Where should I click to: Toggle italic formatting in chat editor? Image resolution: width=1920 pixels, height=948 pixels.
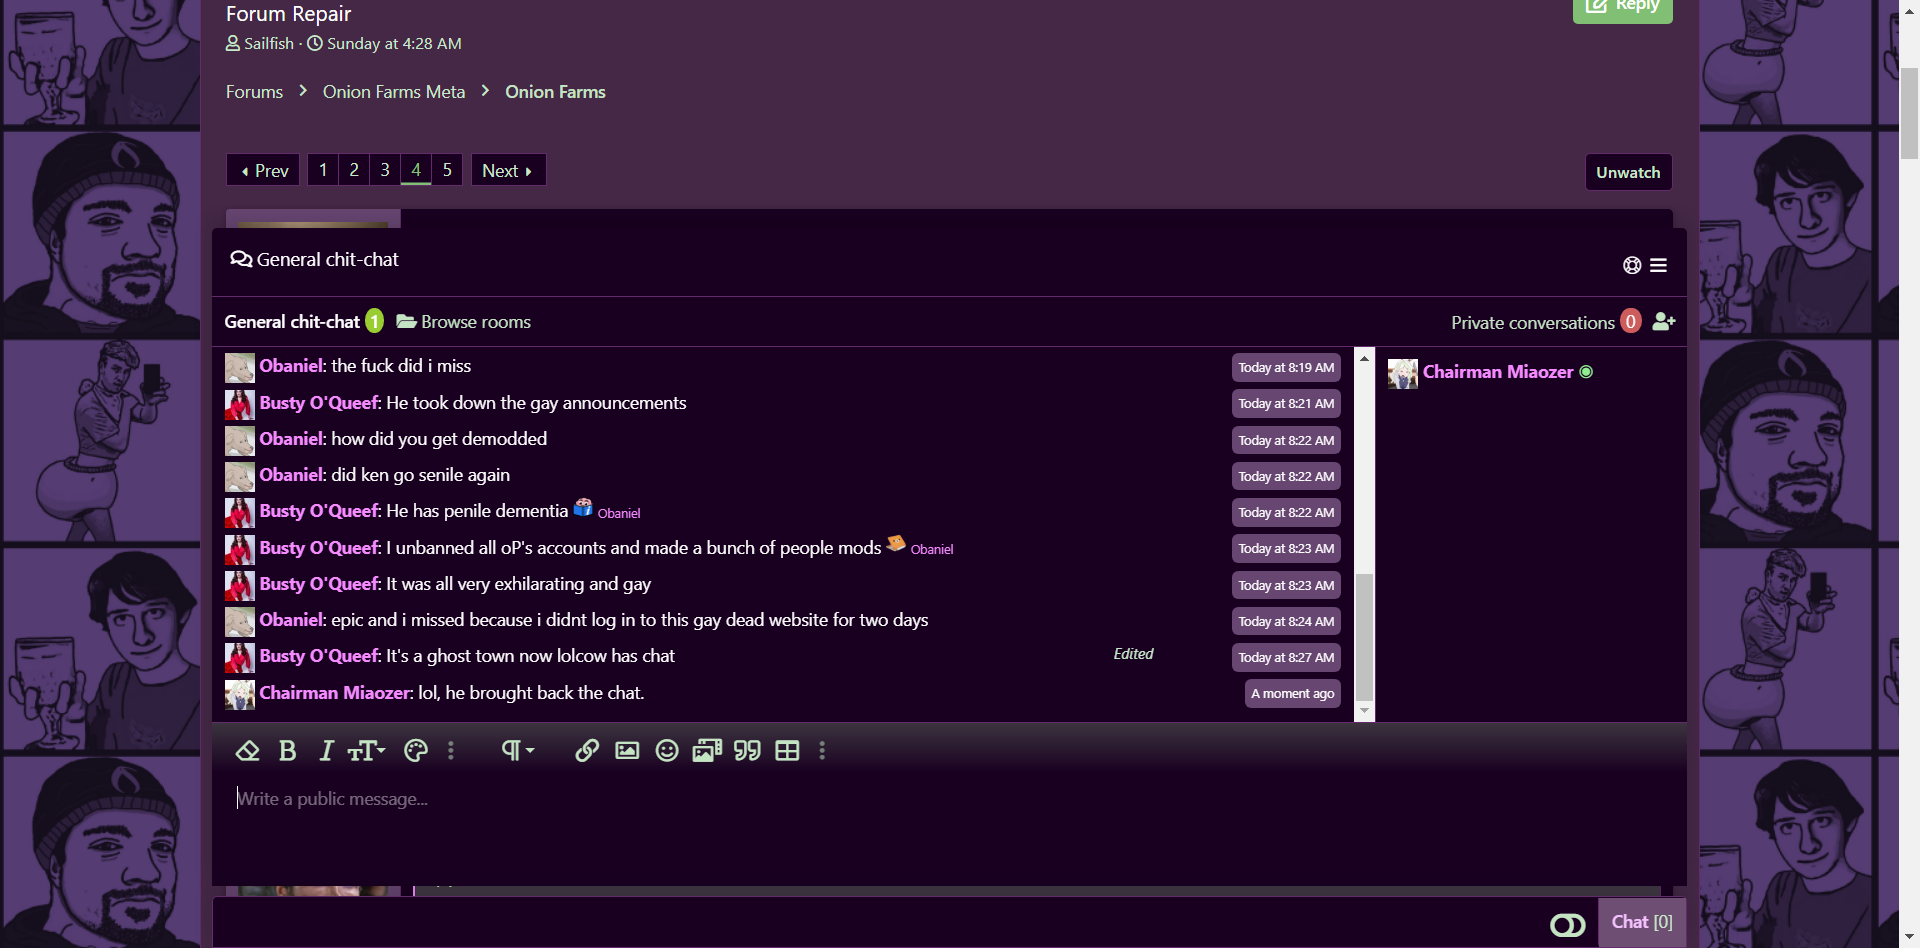click(326, 750)
